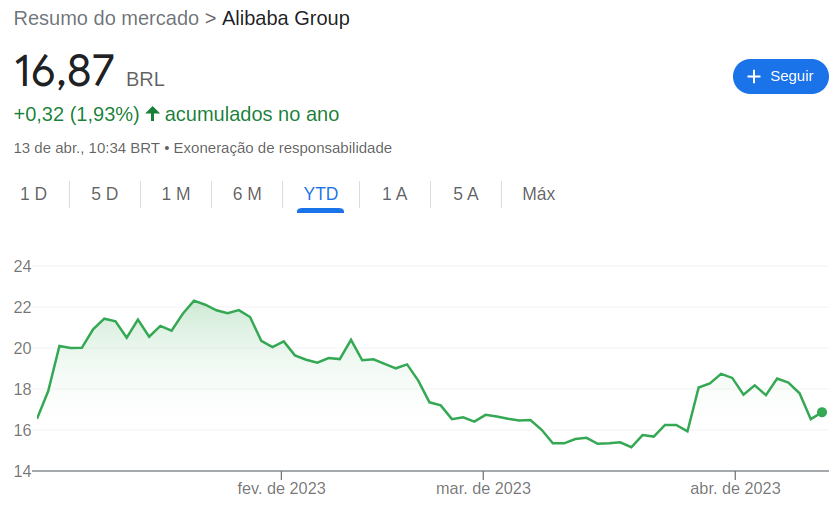Click the green current-price dot on chart
Image resolution: width=839 pixels, height=505 pixels.
click(x=822, y=412)
